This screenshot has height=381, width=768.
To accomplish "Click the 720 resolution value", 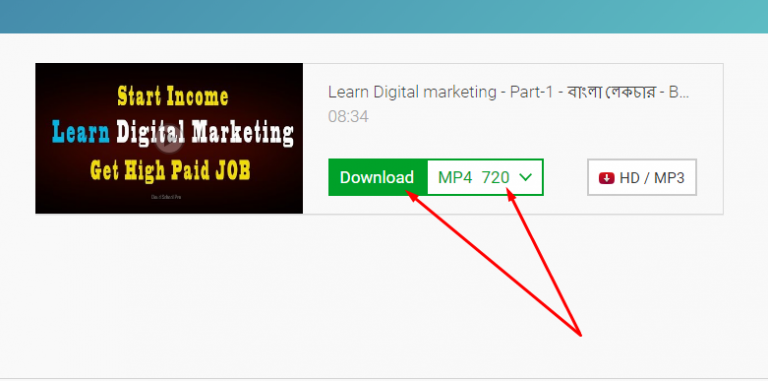I will (495, 177).
